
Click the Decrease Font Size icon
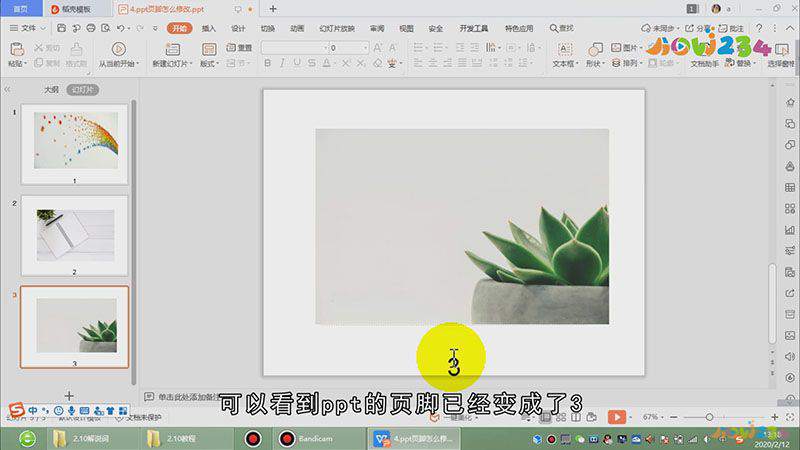pos(393,48)
